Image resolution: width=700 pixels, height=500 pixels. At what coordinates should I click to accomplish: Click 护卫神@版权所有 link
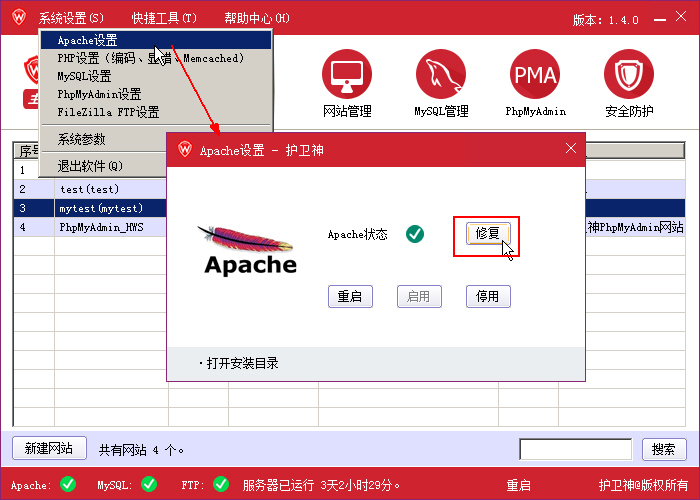[643, 485]
